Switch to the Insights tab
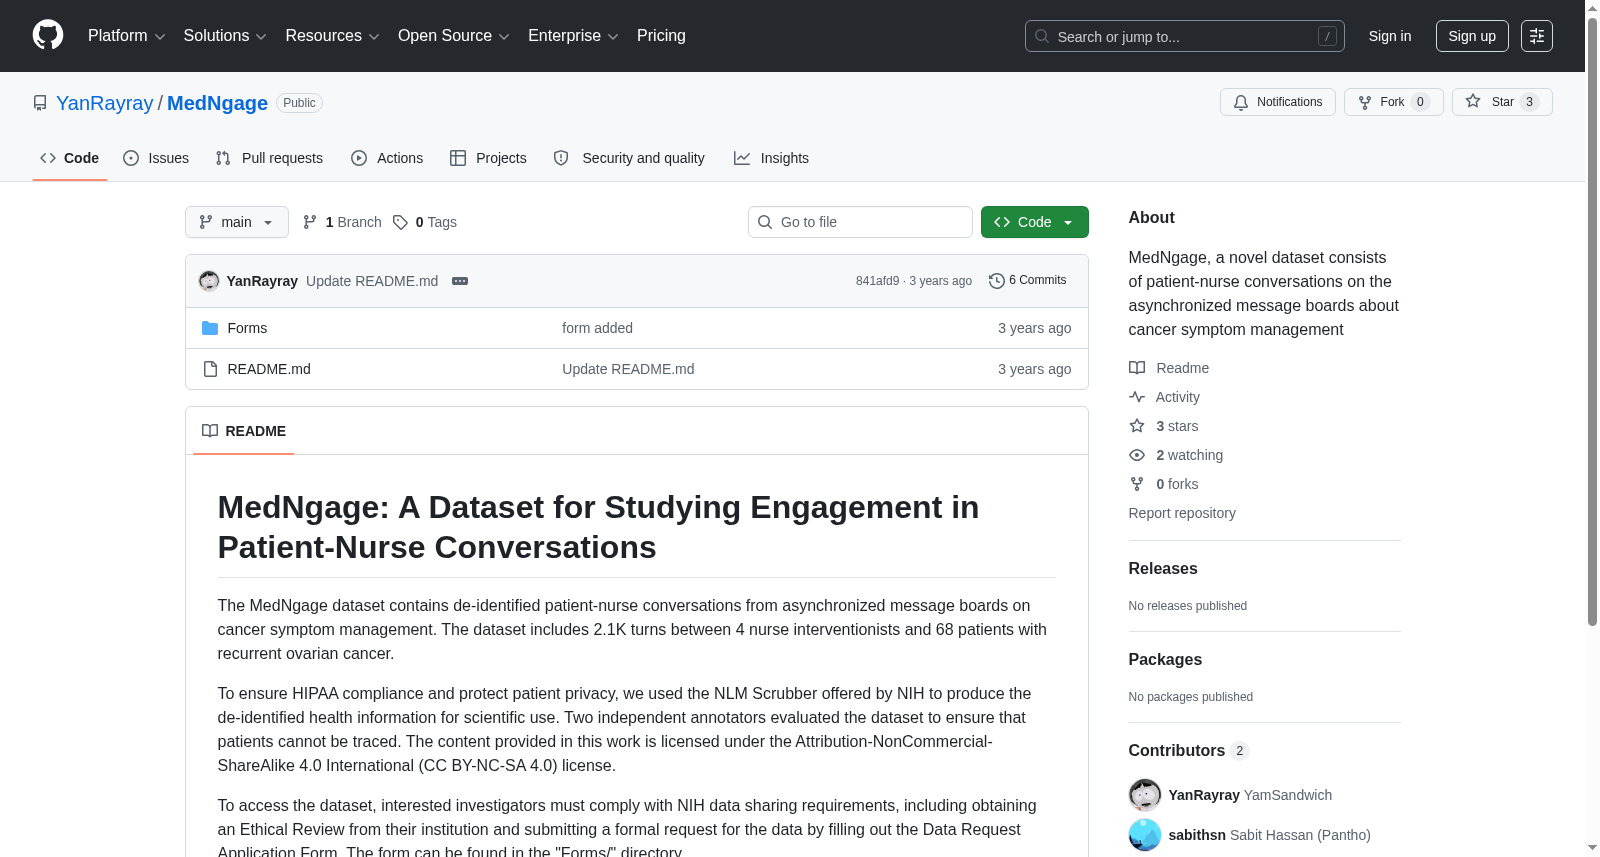The height and width of the screenshot is (857, 1600). pyautogui.click(x=771, y=158)
